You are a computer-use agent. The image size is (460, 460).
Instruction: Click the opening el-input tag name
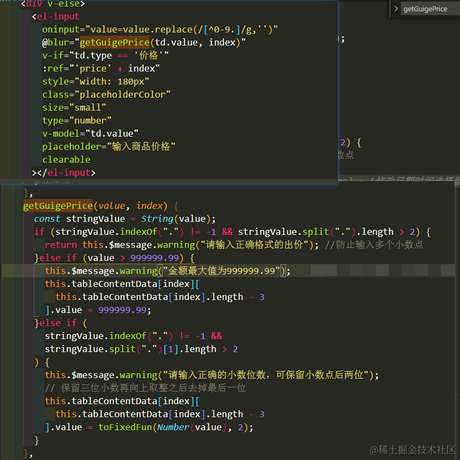click(58, 16)
